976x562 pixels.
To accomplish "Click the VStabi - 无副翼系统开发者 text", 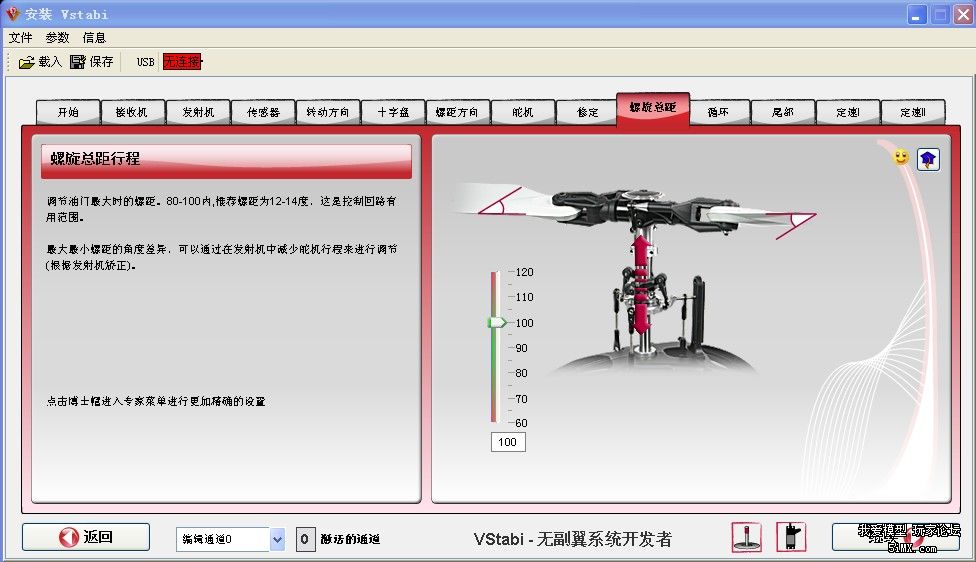I will click(573, 539).
